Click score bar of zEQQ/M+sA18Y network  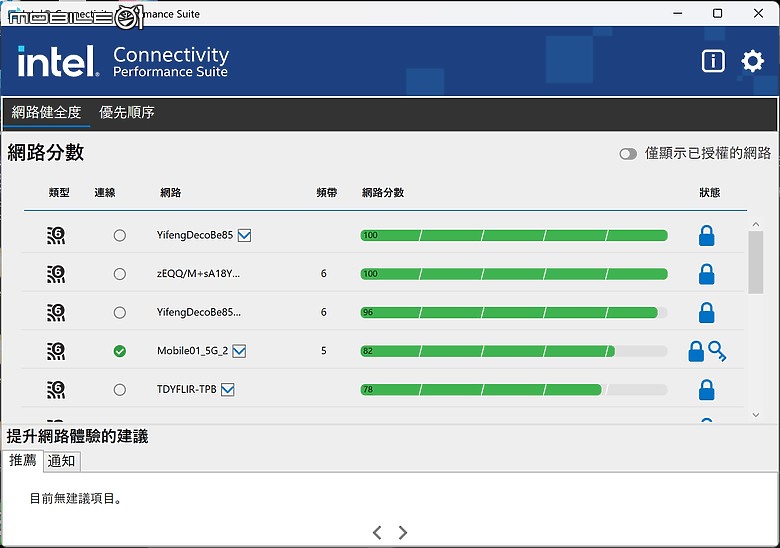pyautogui.click(x=514, y=274)
